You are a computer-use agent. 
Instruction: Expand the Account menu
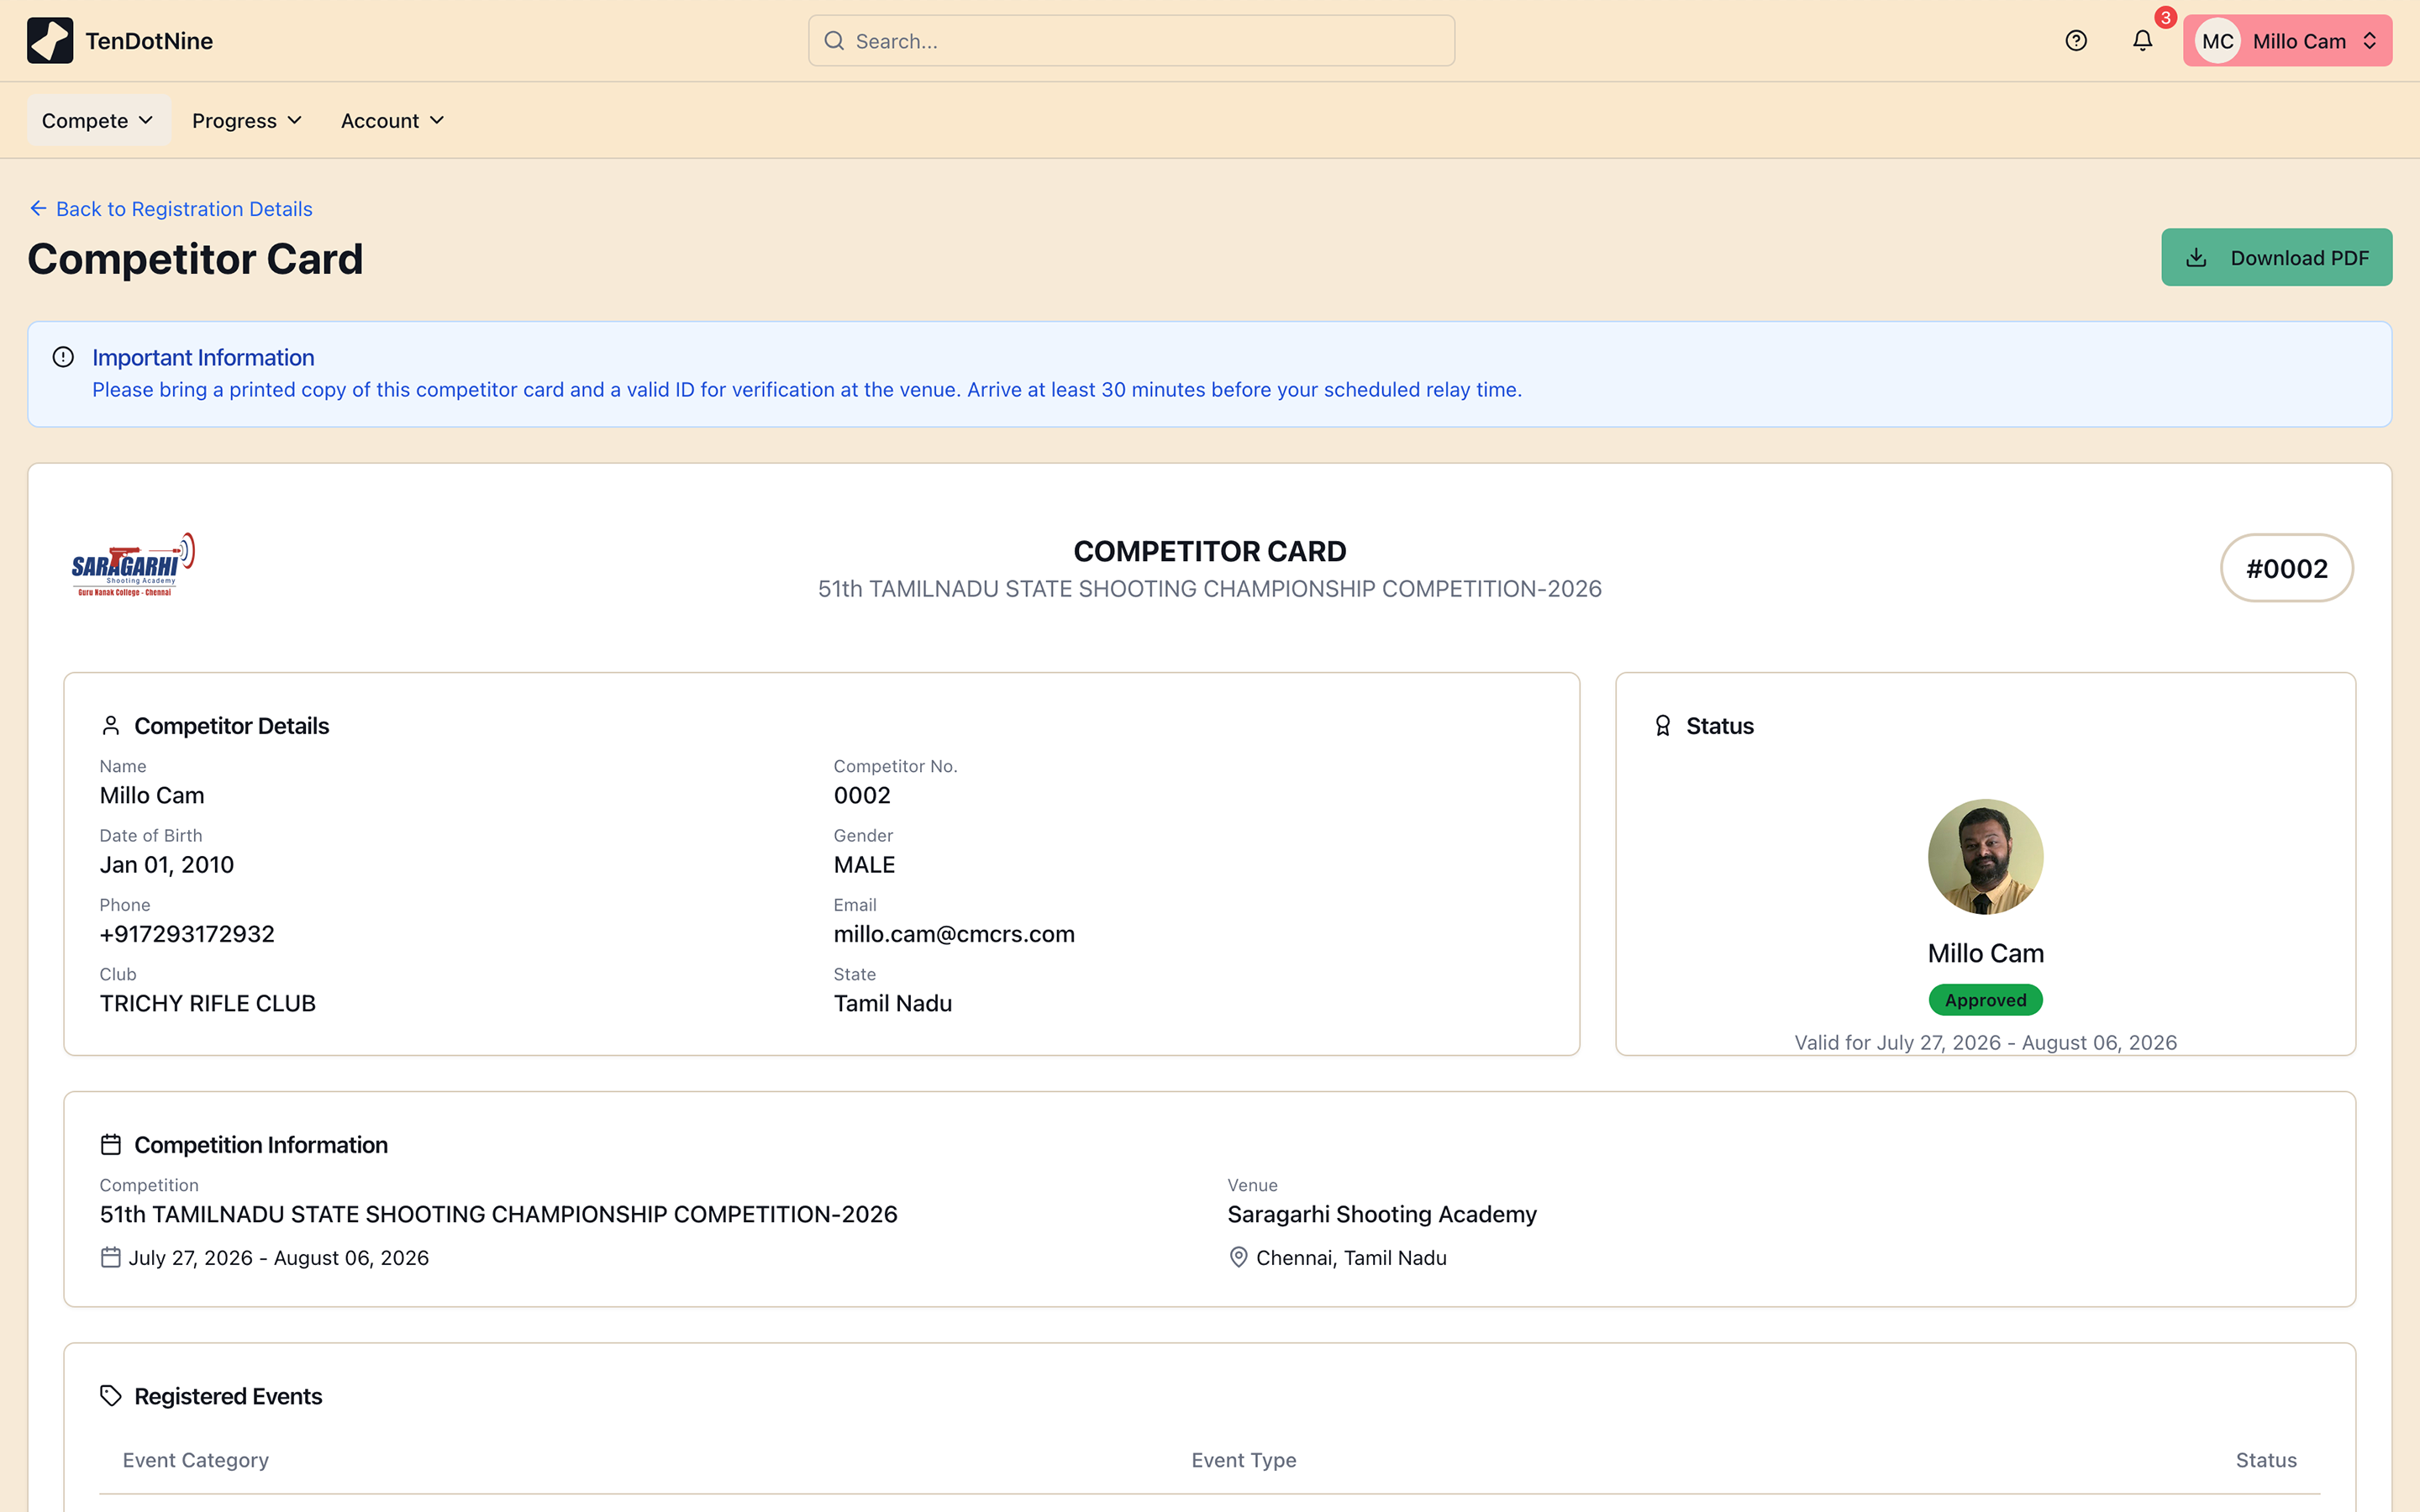coord(392,120)
